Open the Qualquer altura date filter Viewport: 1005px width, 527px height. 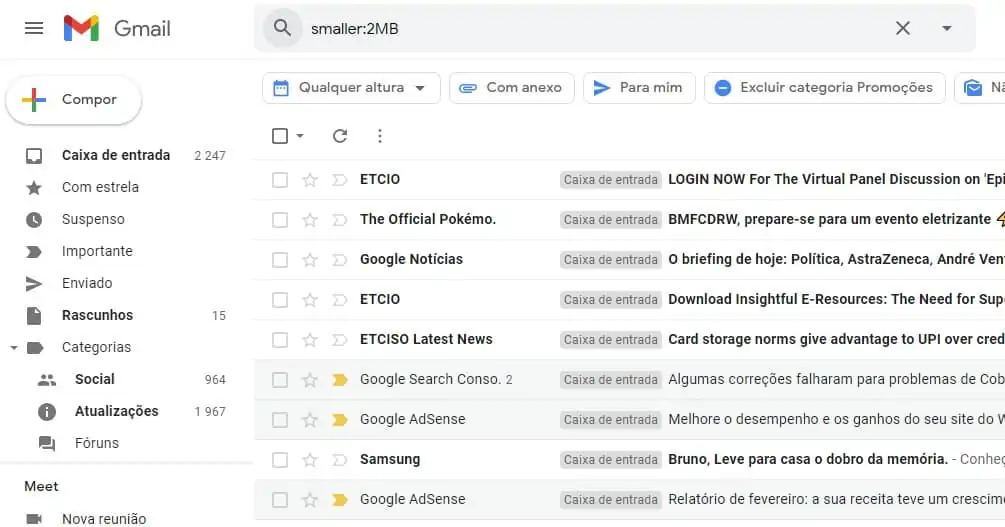click(x=351, y=88)
